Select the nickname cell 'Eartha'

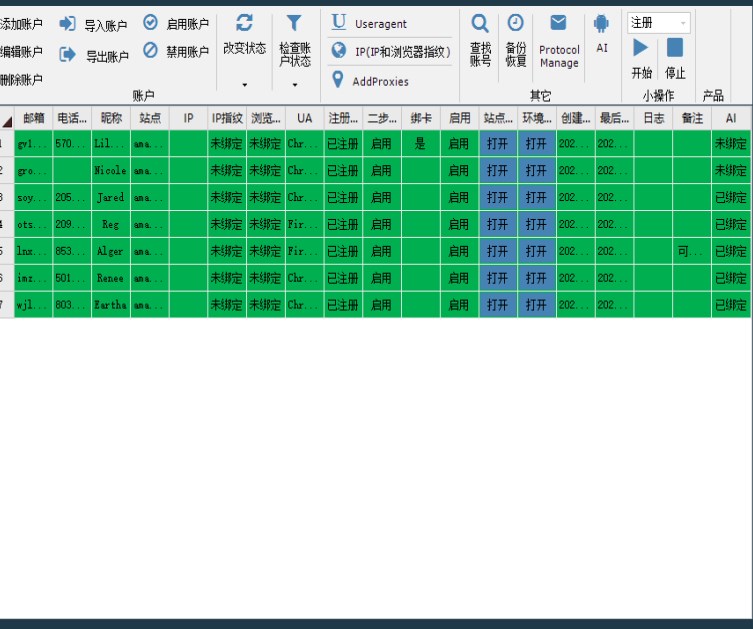pyautogui.click(x=111, y=305)
